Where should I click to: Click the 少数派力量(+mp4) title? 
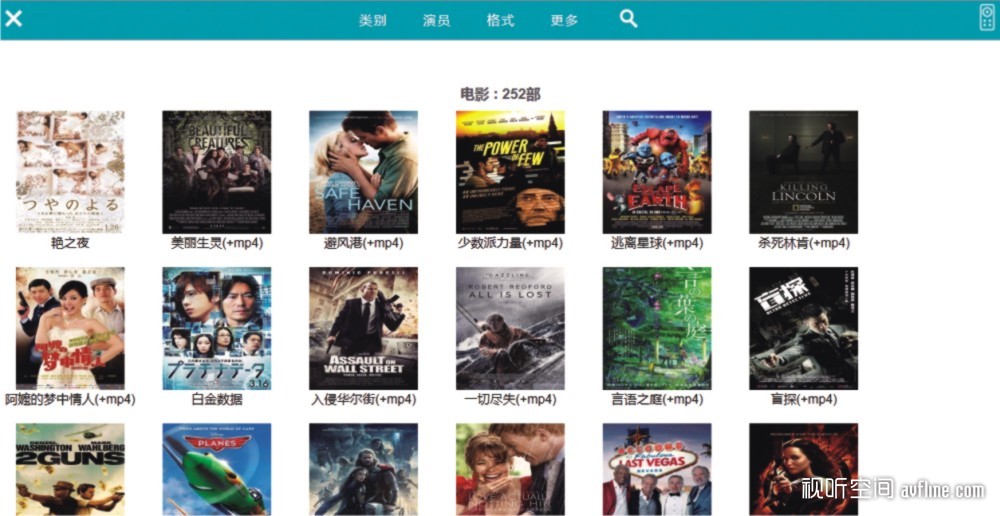point(510,243)
